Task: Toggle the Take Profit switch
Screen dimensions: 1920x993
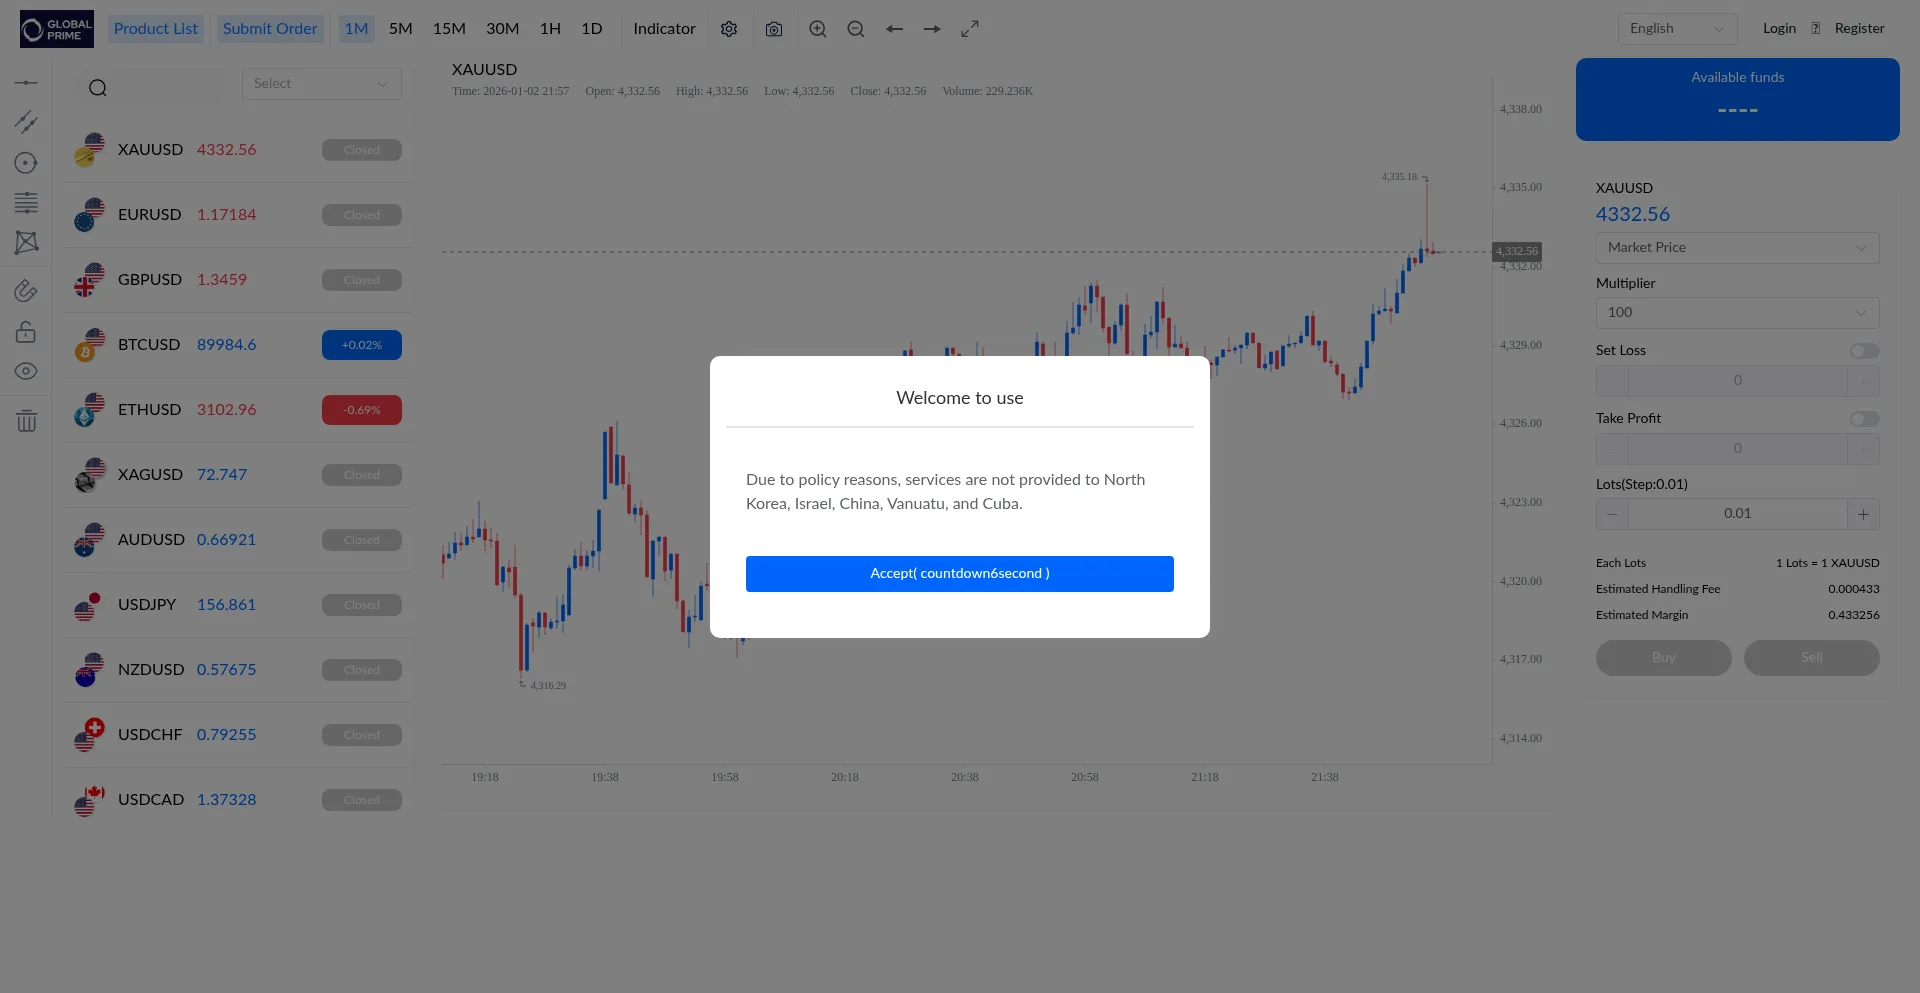Action: pos(1864,419)
